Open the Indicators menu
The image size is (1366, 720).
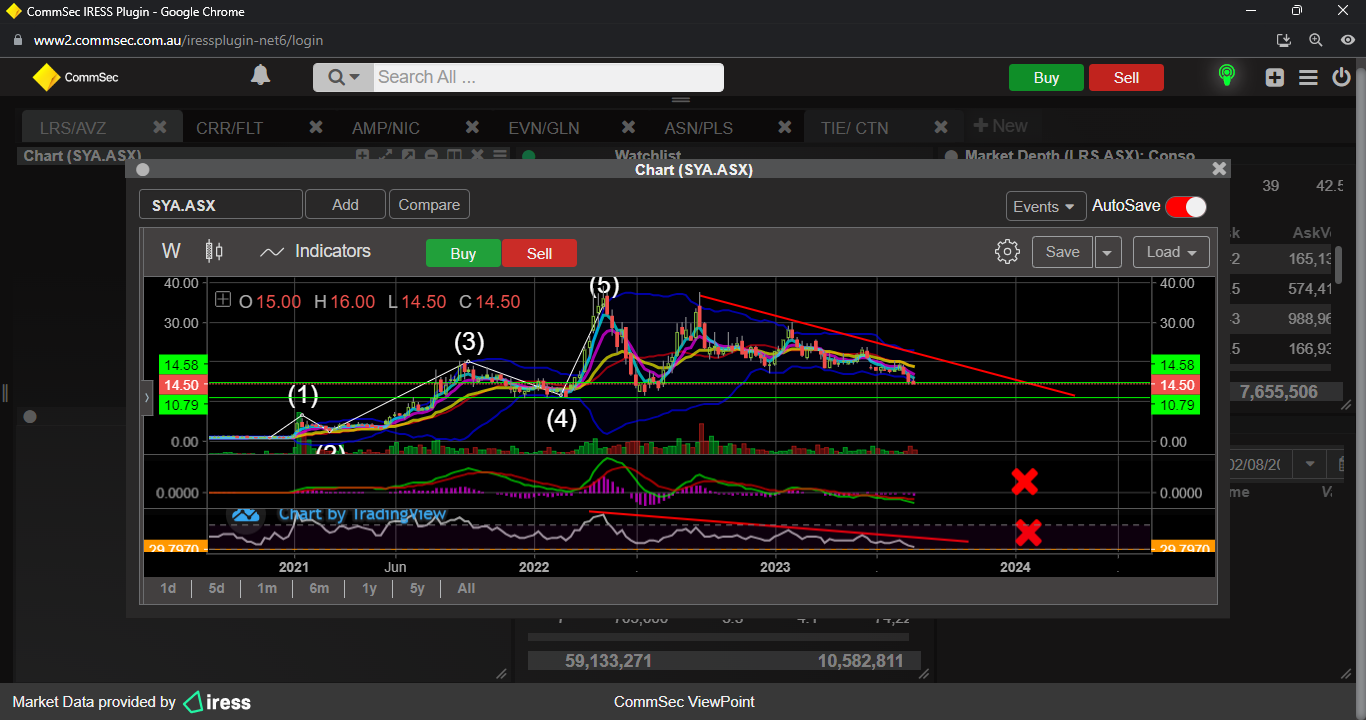(315, 252)
